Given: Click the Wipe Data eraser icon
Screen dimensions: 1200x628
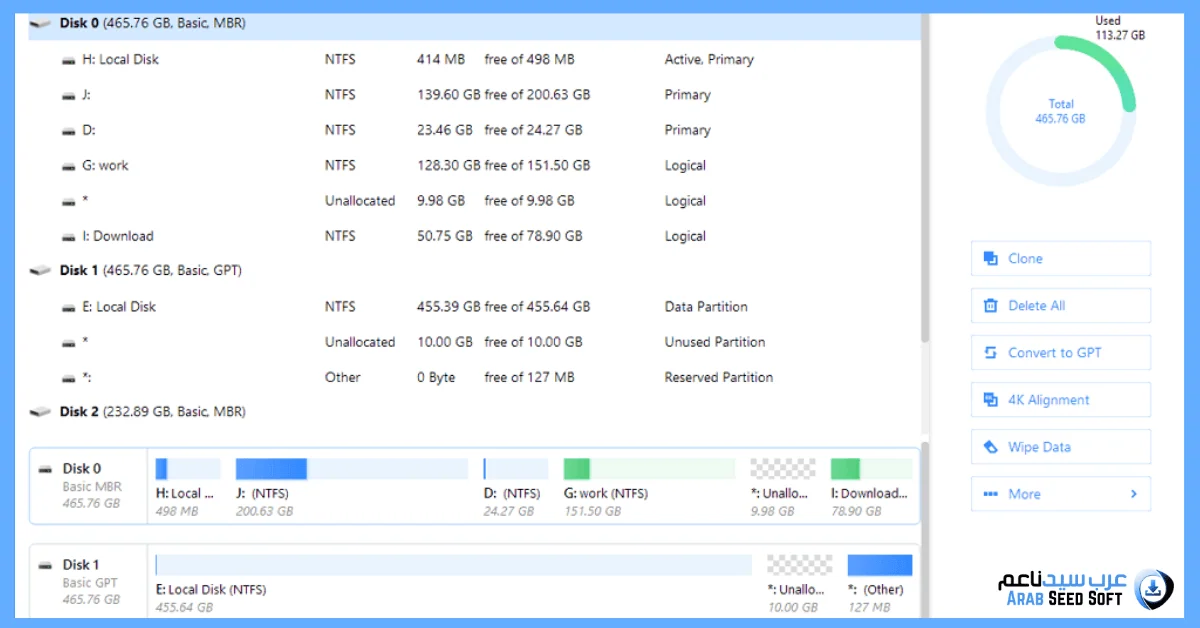Looking at the screenshot, I should pyautogui.click(x=991, y=447).
